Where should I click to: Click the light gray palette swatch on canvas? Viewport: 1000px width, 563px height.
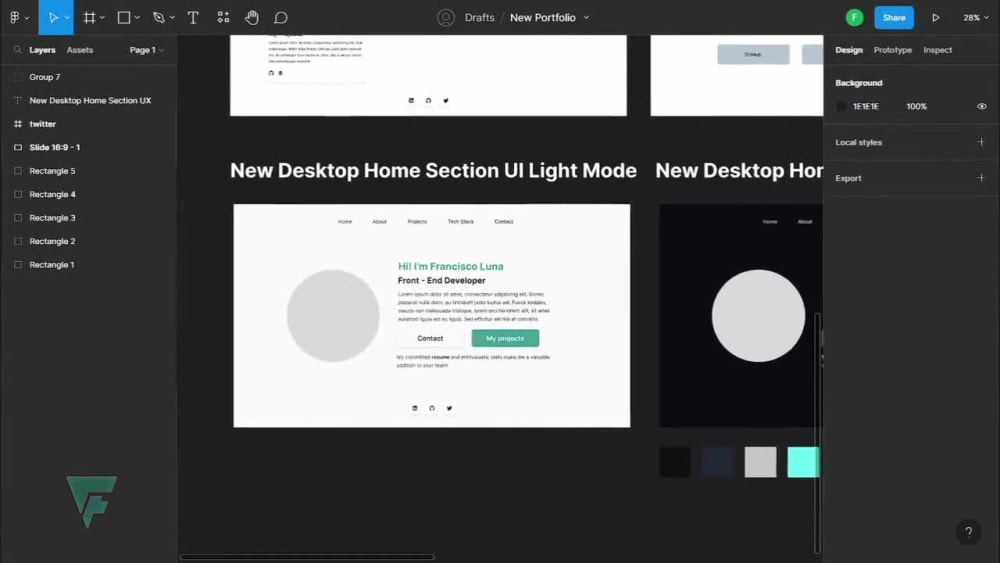760,462
